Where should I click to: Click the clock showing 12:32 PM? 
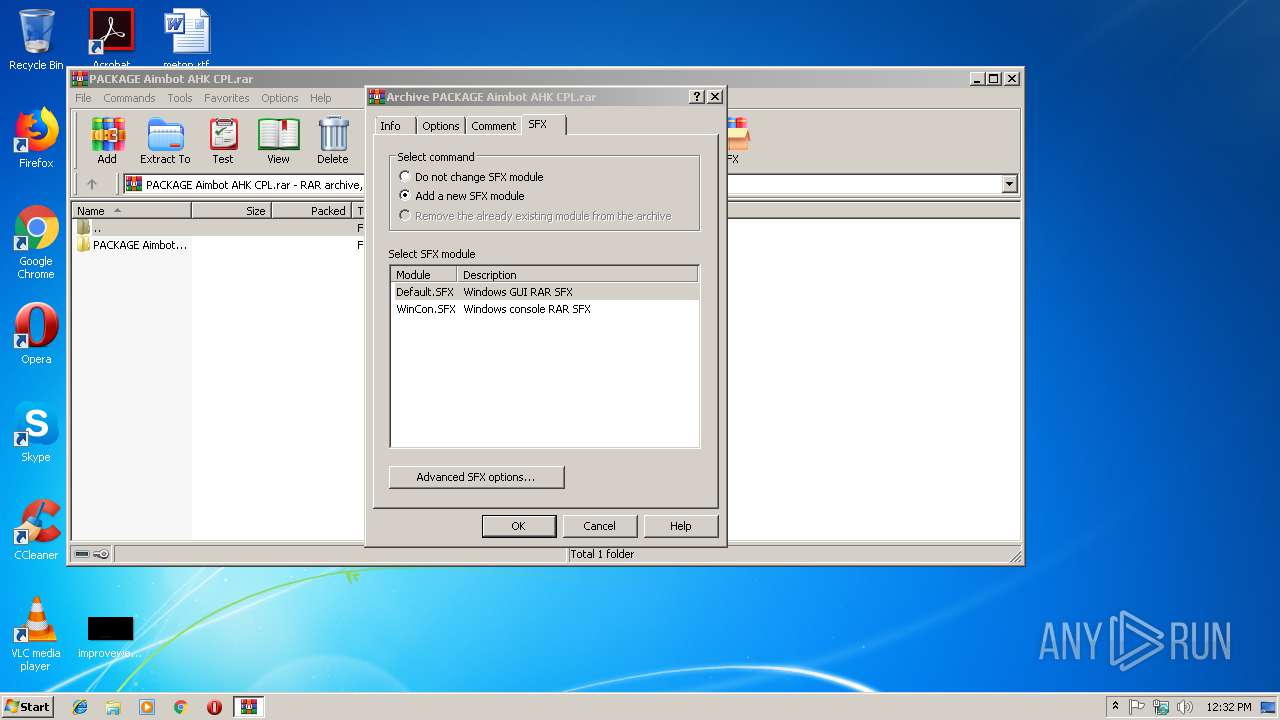pyautogui.click(x=1229, y=707)
